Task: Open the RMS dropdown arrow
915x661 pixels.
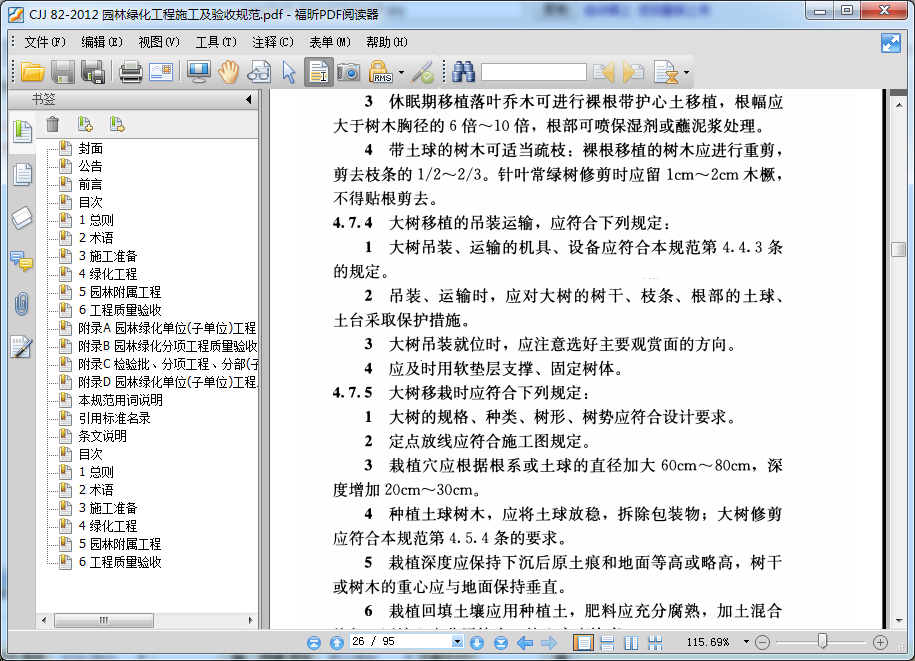Action: pyautogui.click(x=401, y=73)
